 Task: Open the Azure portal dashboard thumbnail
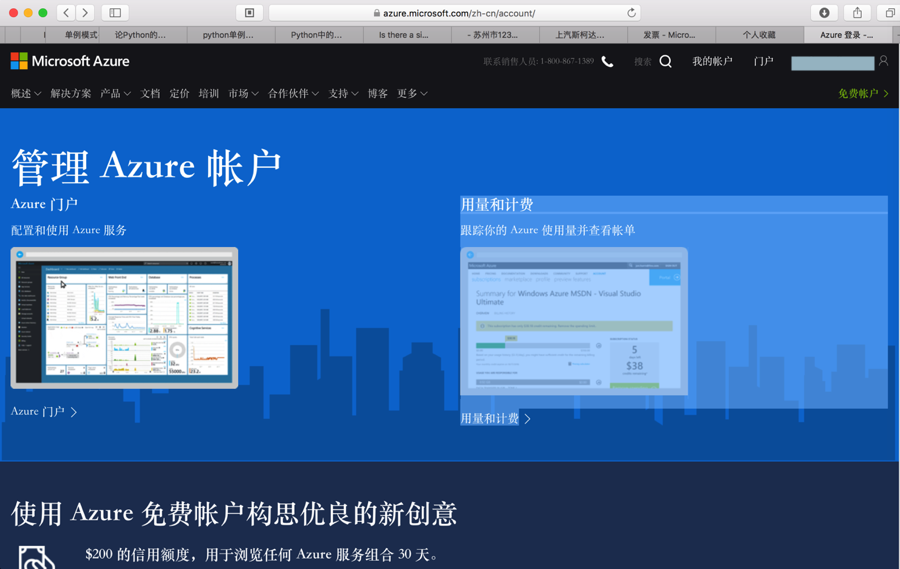(124, 318)
